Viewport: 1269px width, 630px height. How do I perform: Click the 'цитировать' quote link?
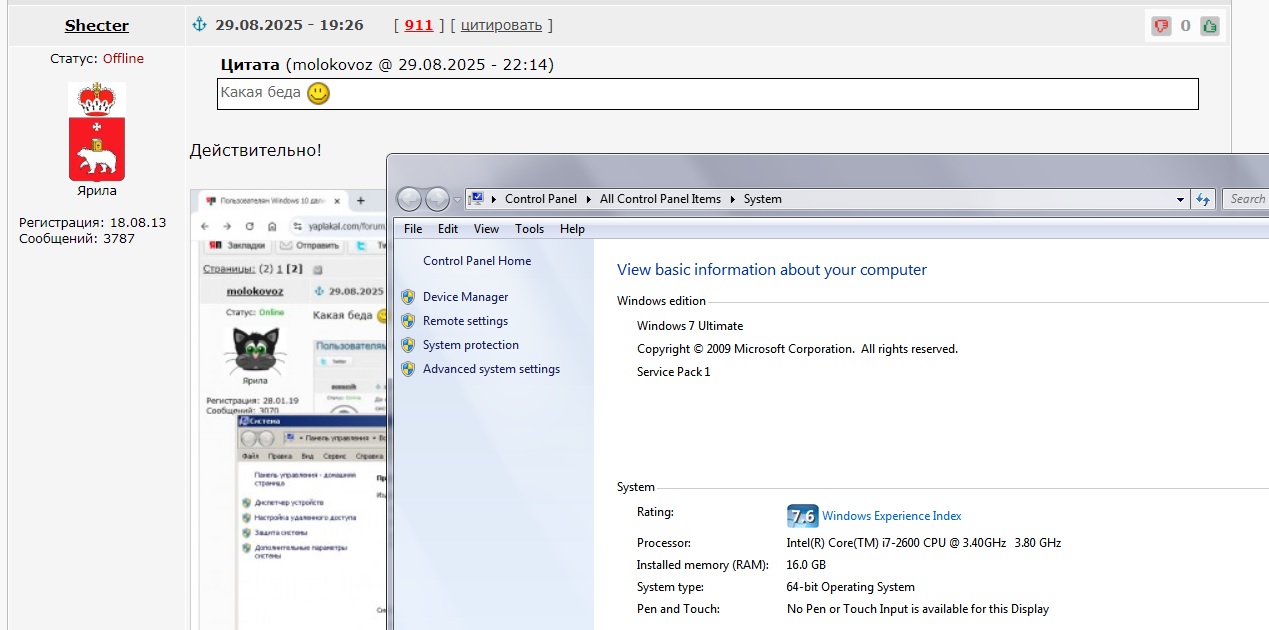[x=501, y=25]
